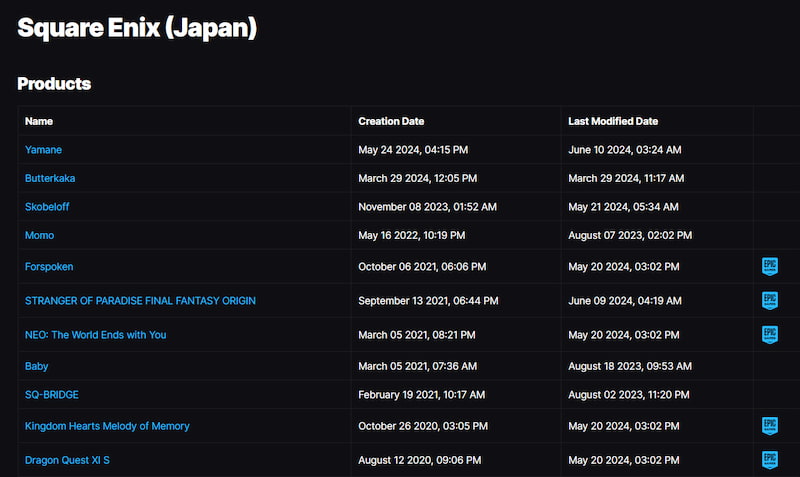
Task: Open the Skobeloff product link
Action: pos(47,207)
